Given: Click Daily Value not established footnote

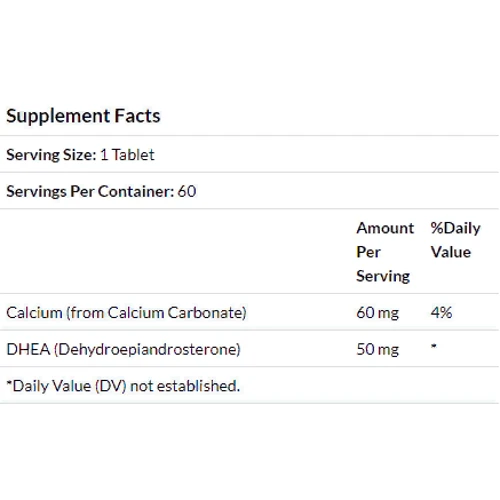Looking at the screenshot, I should point(123,386).
